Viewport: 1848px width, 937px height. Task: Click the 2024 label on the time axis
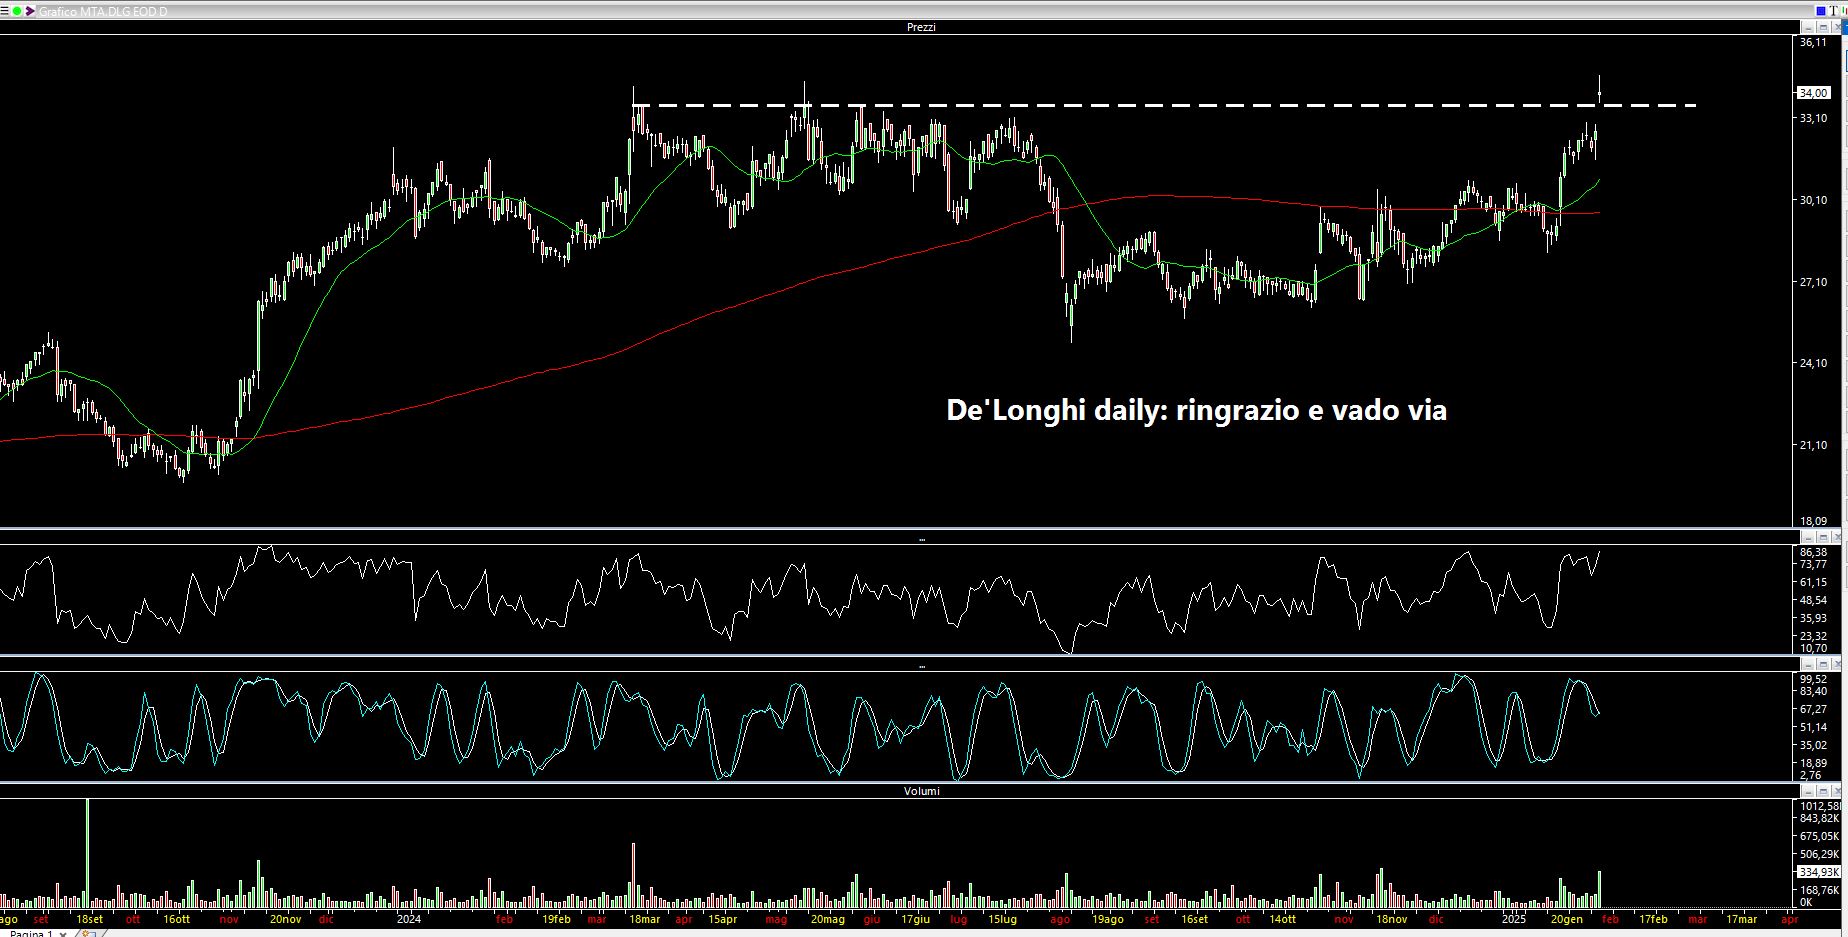[x=409, y=919]
